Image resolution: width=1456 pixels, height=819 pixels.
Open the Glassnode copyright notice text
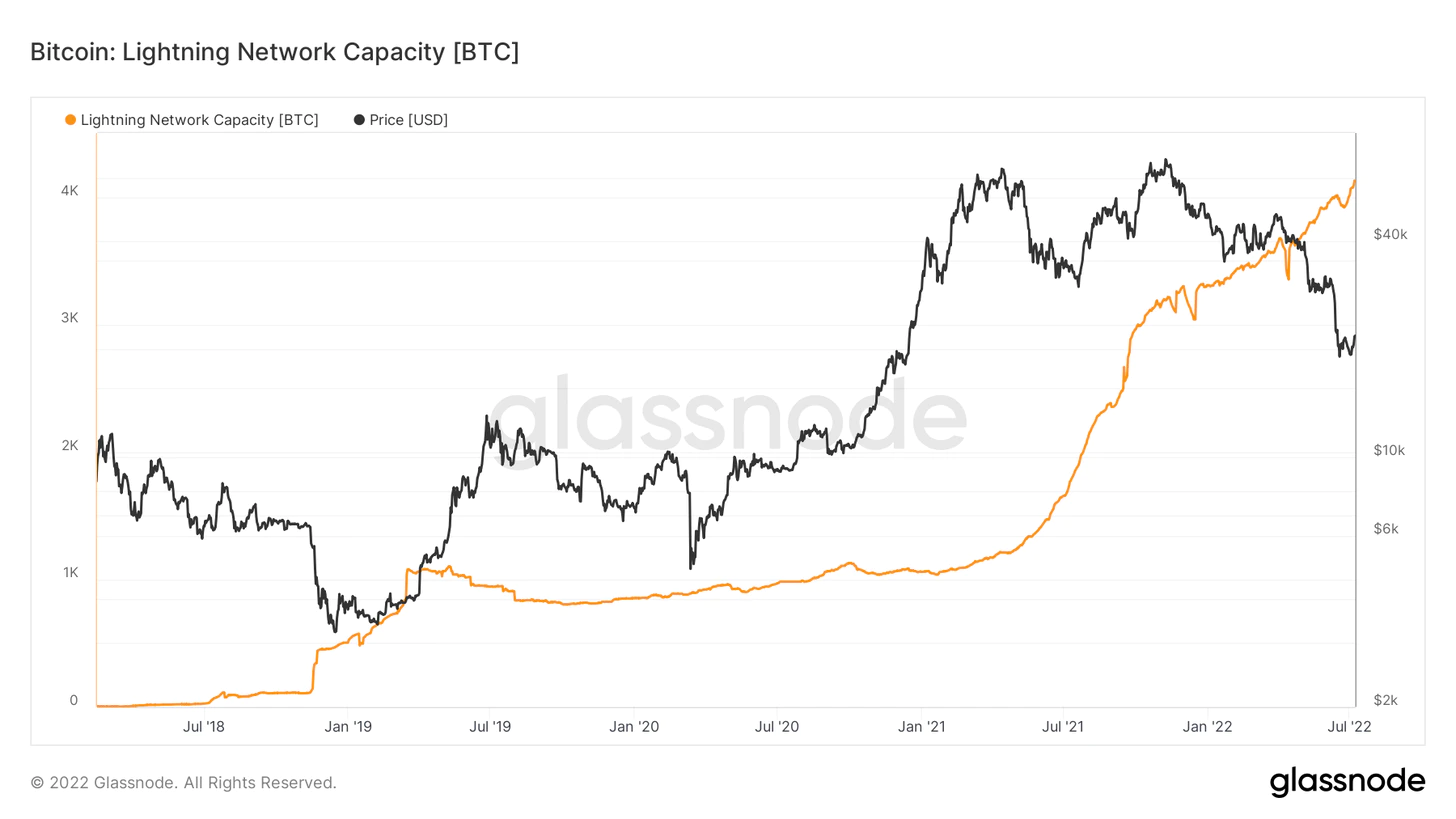point(184,782)
